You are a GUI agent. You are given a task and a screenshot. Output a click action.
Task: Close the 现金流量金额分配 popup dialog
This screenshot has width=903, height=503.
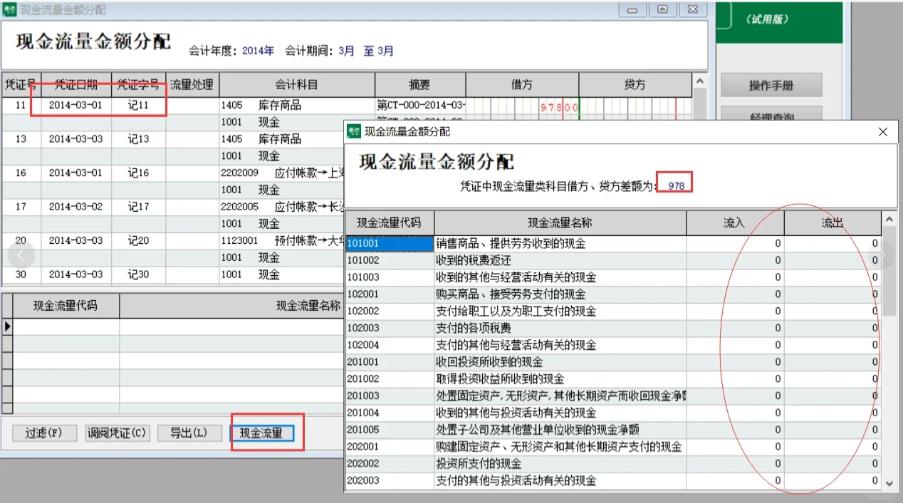882,131
